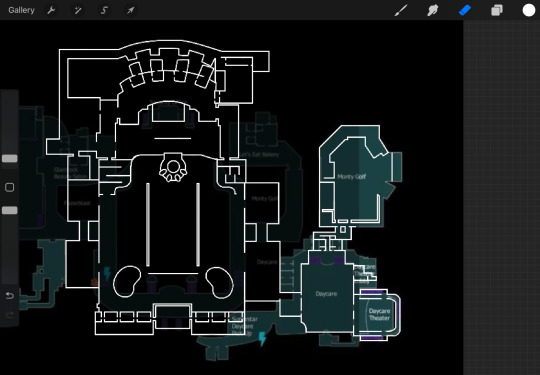Select the Eraser tool
This screenshot has height=375, width=540.
465,10
